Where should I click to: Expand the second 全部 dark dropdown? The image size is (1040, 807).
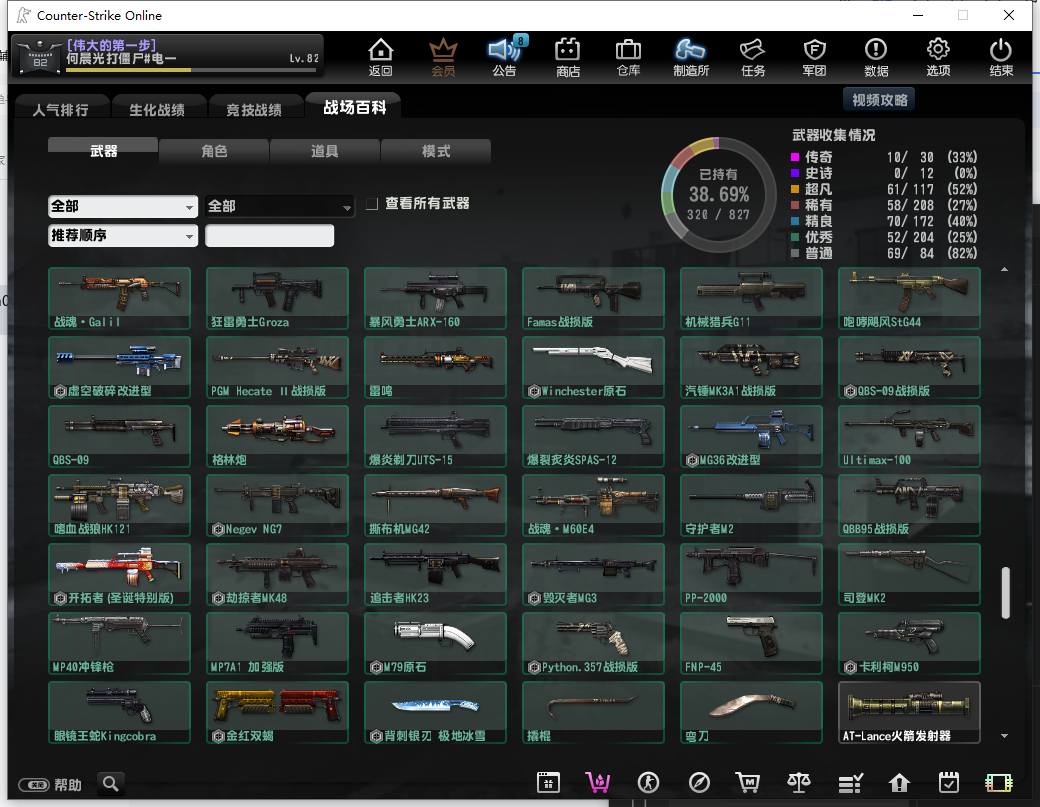coord(279,206)
